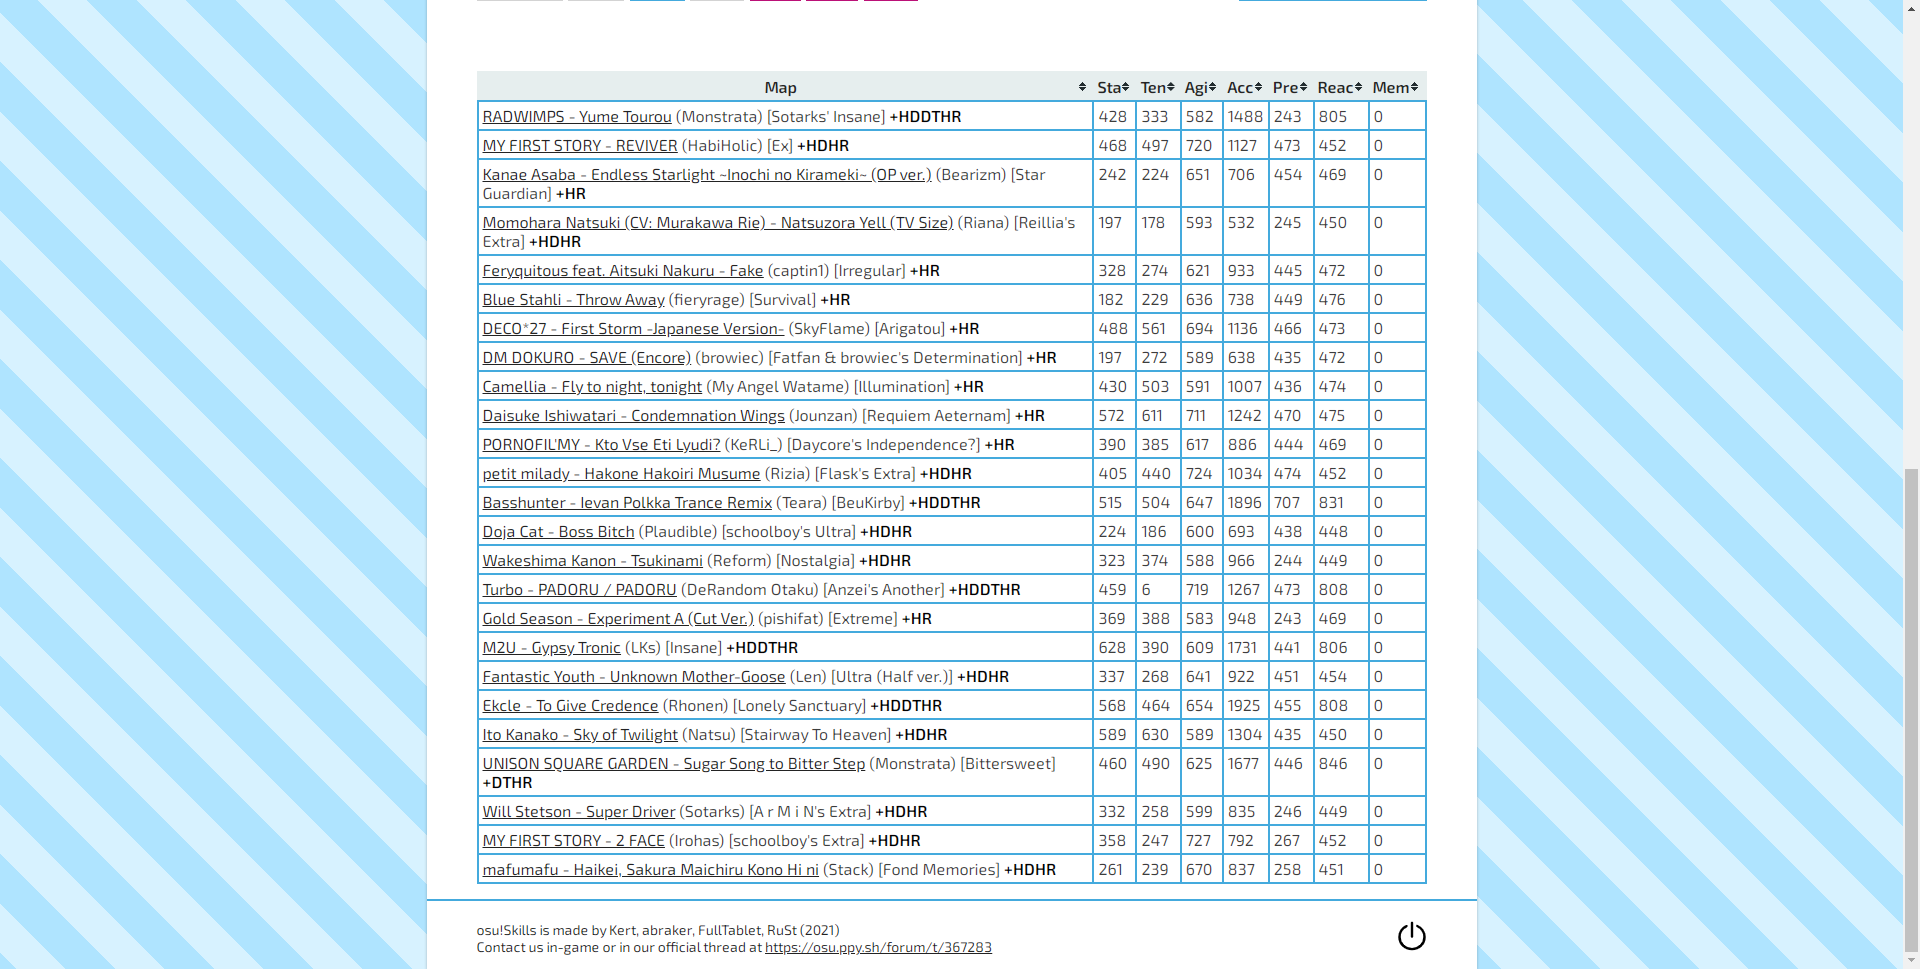Open Daisuke Ishiwatari Condemnation Wings link
Screen dimensions: 1920x969
pyautogui.click(x=634, y=416)
